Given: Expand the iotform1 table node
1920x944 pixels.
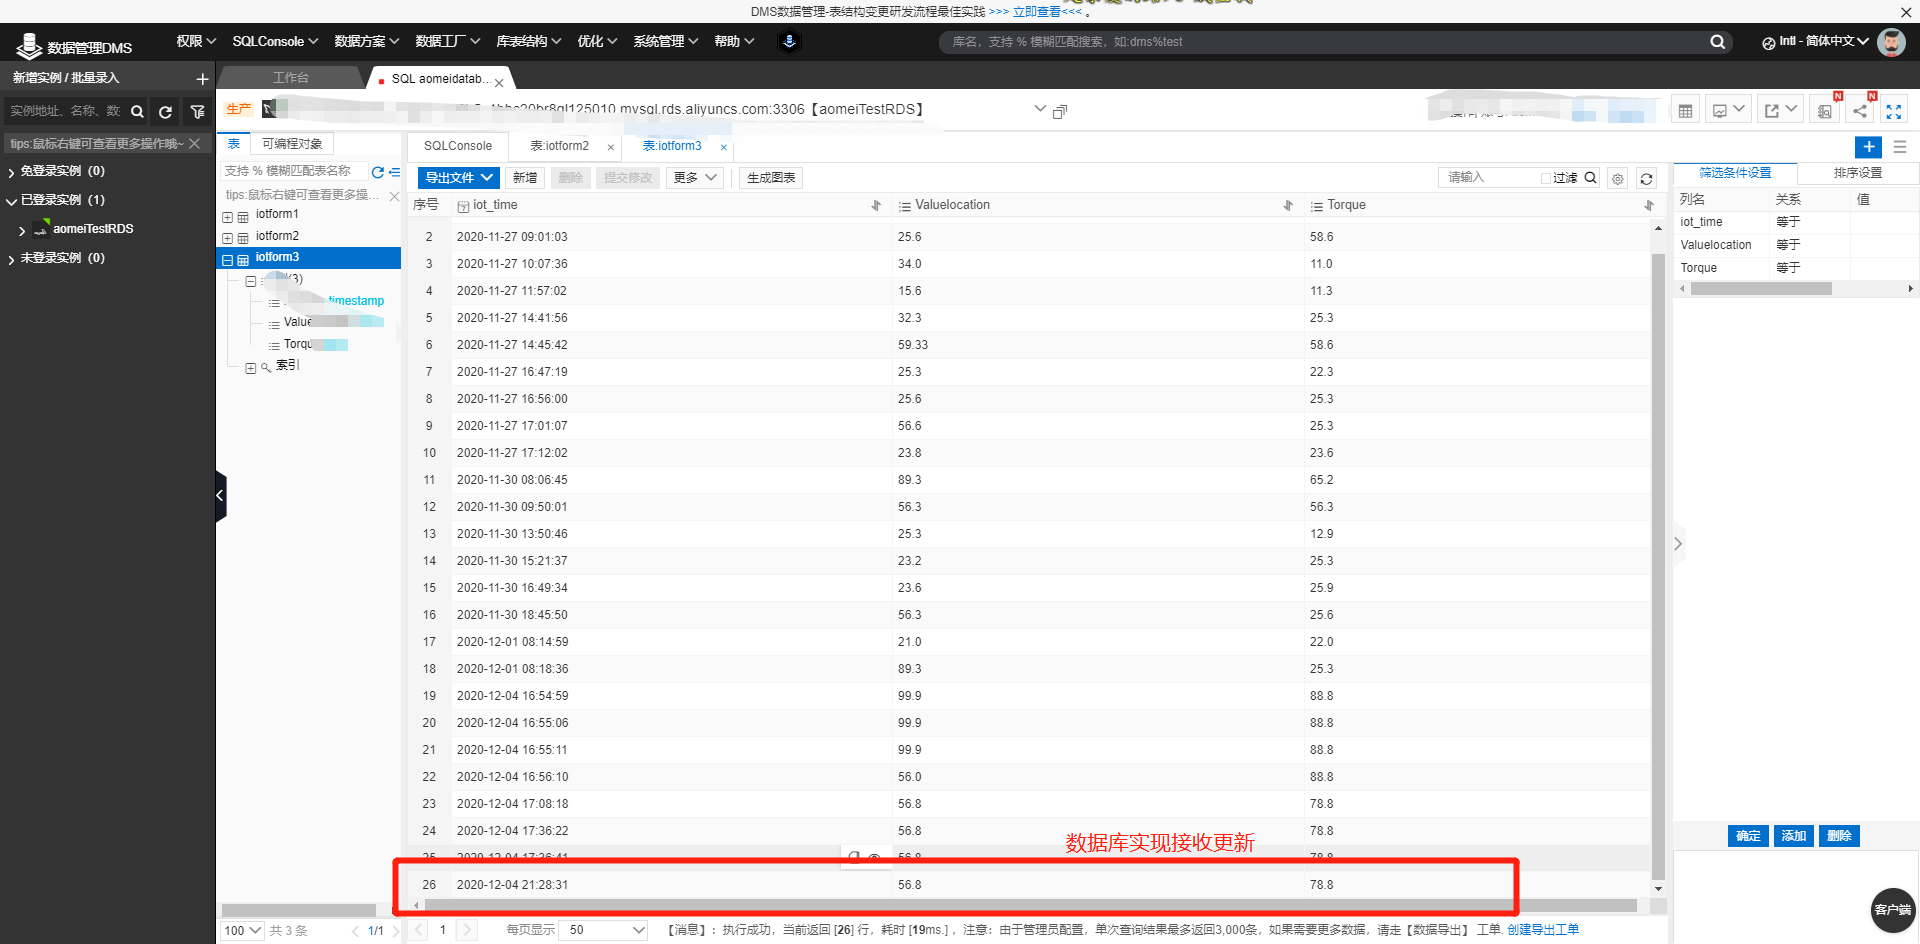Looking at the screenshot, I should click(227, 216).
